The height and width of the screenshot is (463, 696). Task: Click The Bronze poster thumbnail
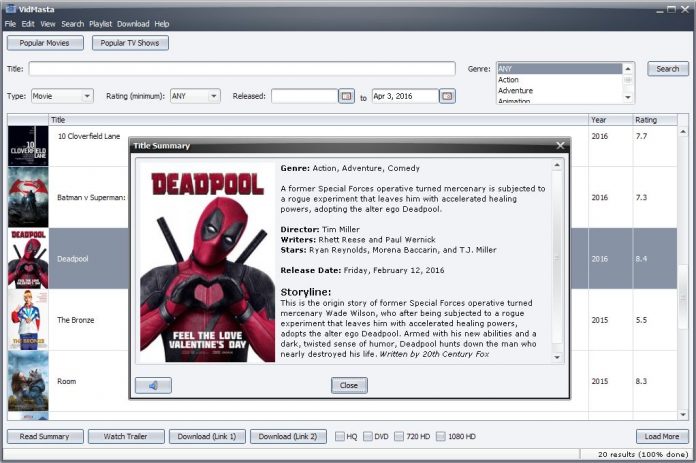pyautogui.click(x=28, y=320)
